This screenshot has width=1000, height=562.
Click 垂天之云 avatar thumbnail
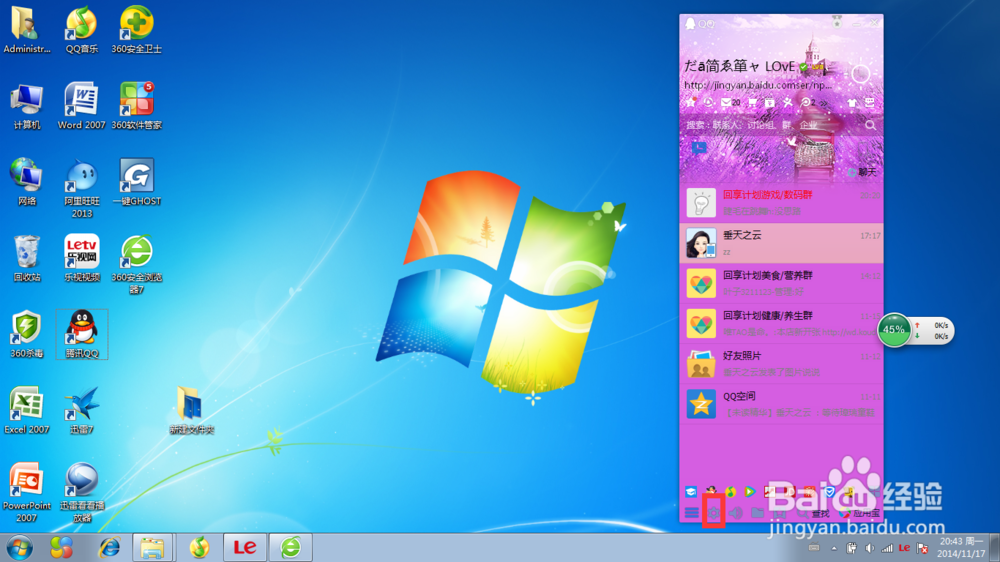pos(701,243)
